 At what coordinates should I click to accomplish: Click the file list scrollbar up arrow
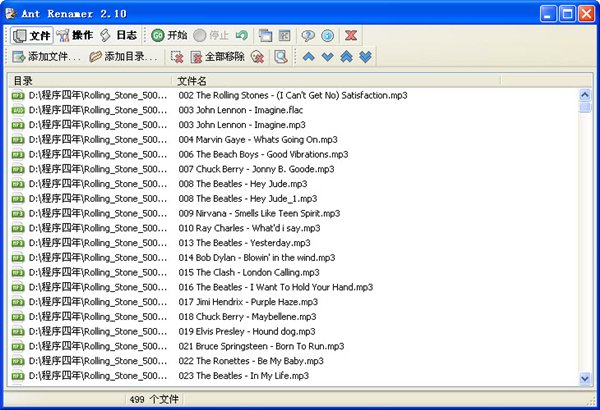[585, 95]
